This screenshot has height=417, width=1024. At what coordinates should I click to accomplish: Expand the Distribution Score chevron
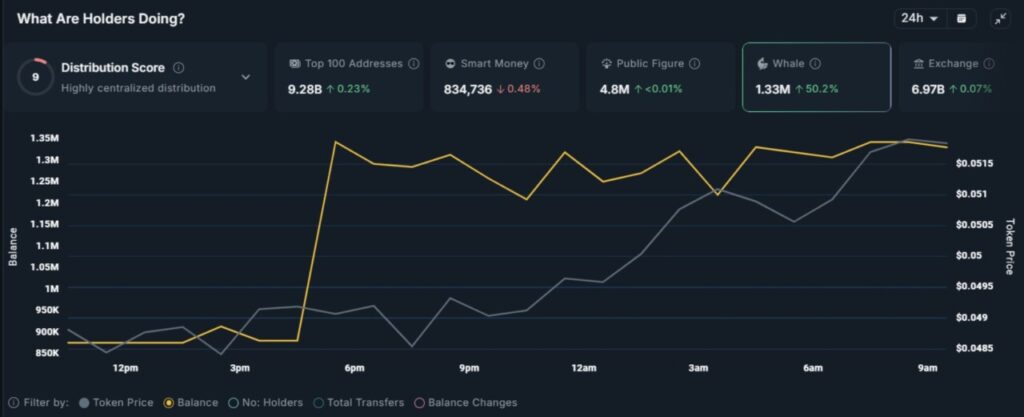246,77
